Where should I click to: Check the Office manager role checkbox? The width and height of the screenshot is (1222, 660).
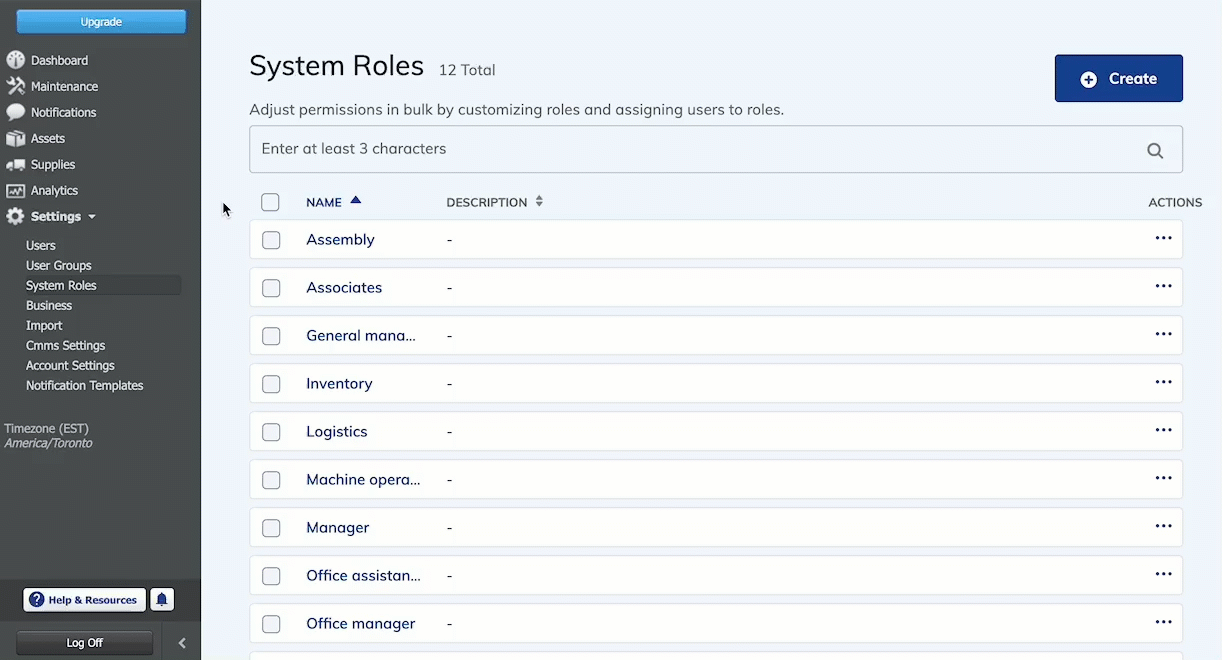[271, 624]
